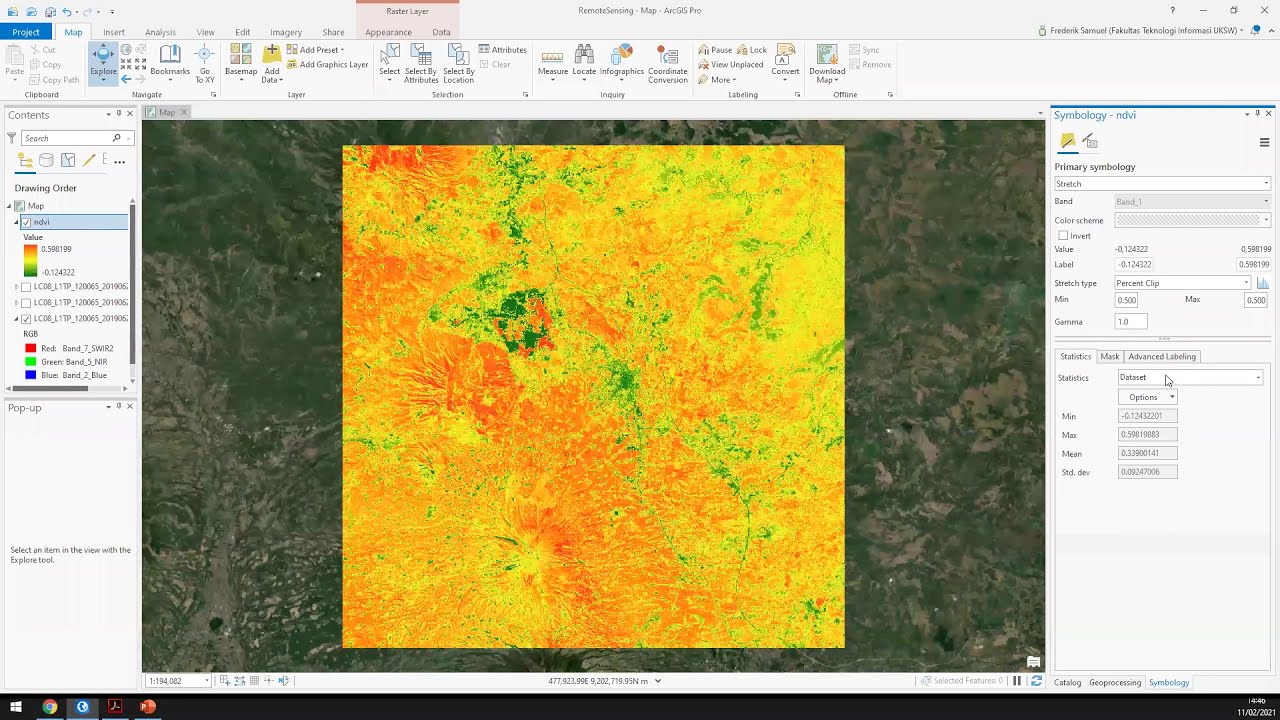Switch to the Catalog pane tab

(1067, 682)
